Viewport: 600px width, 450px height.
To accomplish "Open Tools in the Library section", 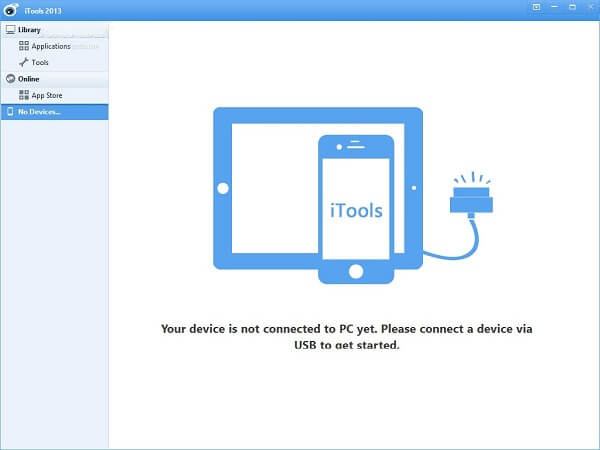I will (x=55, y=62).
